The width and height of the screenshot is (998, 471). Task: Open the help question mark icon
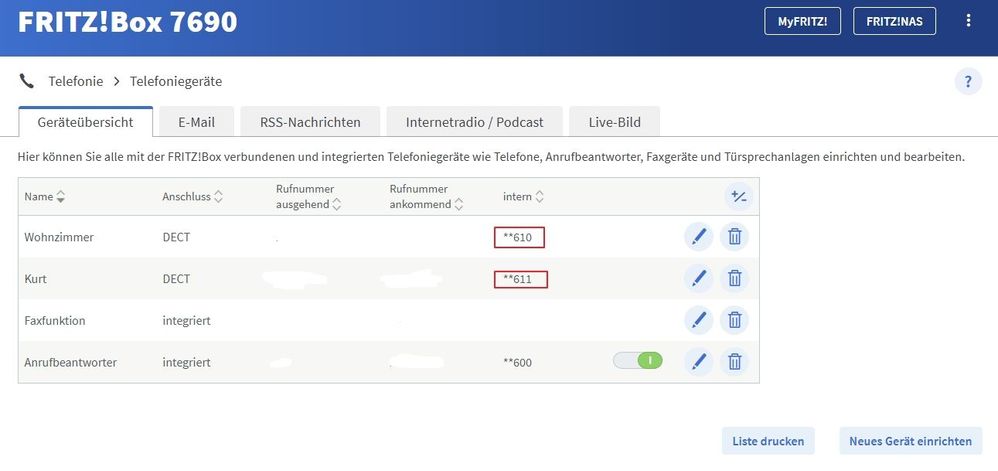(x=968, y=81)
